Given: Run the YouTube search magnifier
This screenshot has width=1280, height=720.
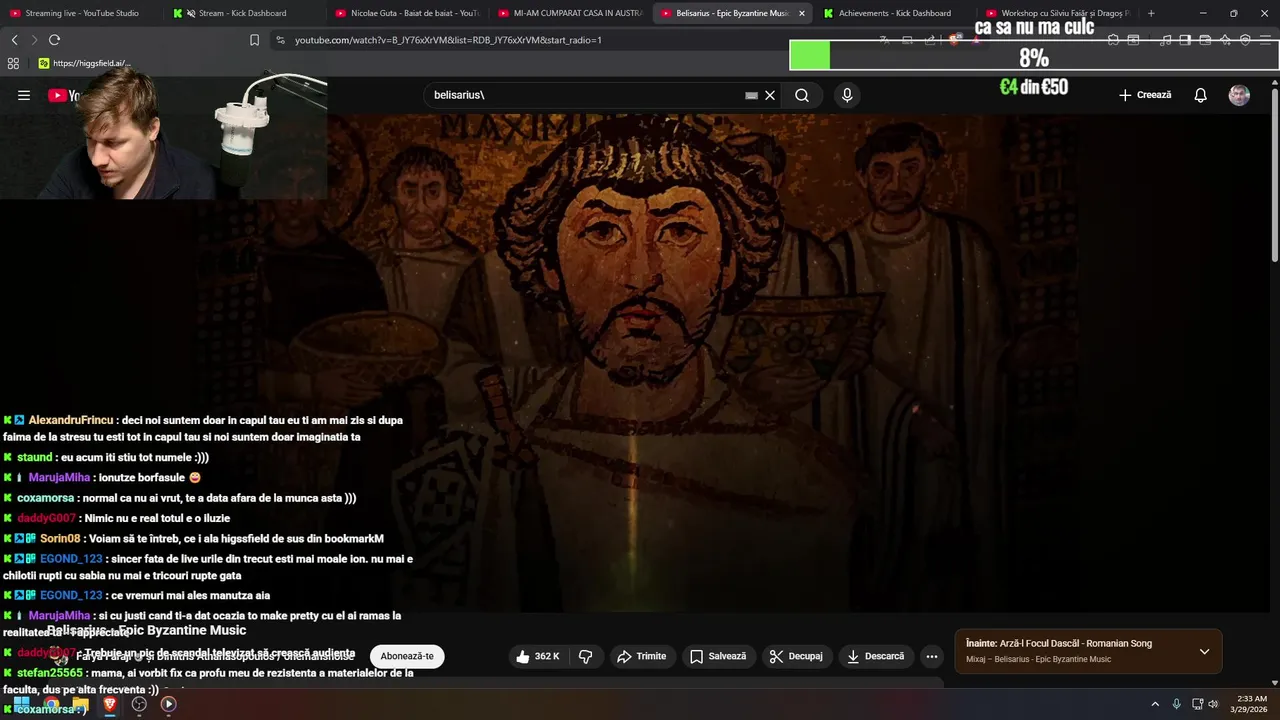Looking at the screenshot, I should pos(802,95).
